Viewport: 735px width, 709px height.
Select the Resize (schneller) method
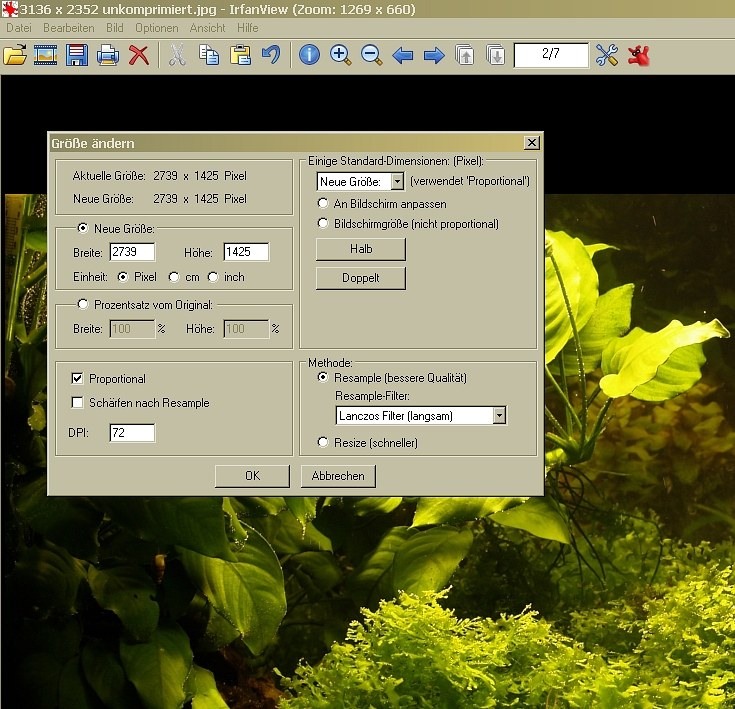(323, 442)
